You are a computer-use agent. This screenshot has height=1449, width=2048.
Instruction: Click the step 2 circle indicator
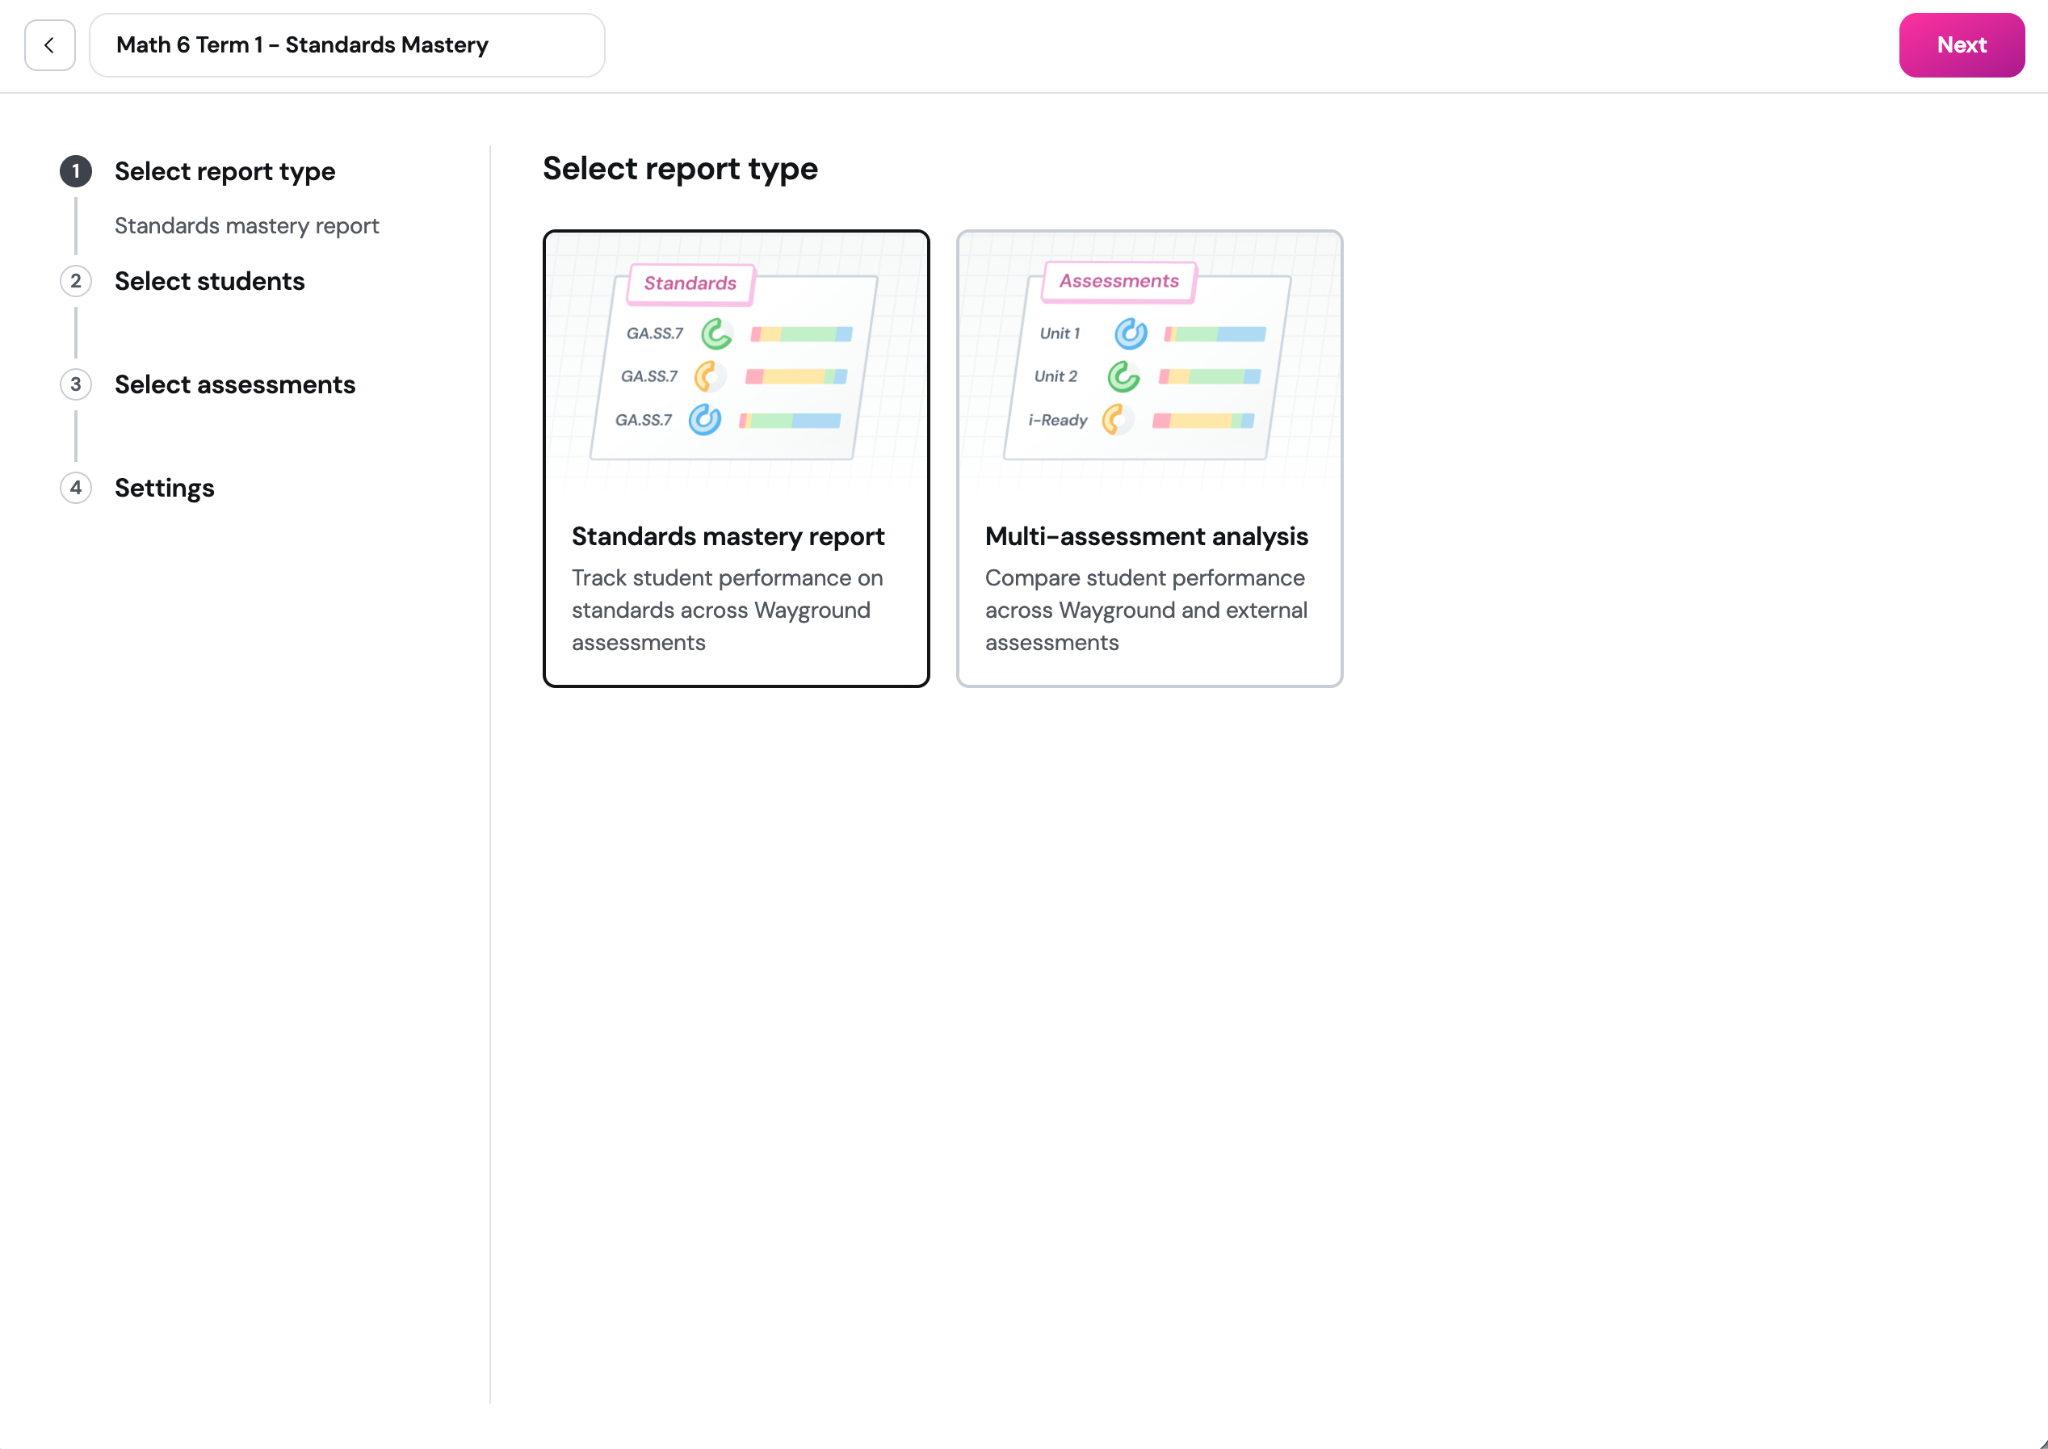coord(76,281)
